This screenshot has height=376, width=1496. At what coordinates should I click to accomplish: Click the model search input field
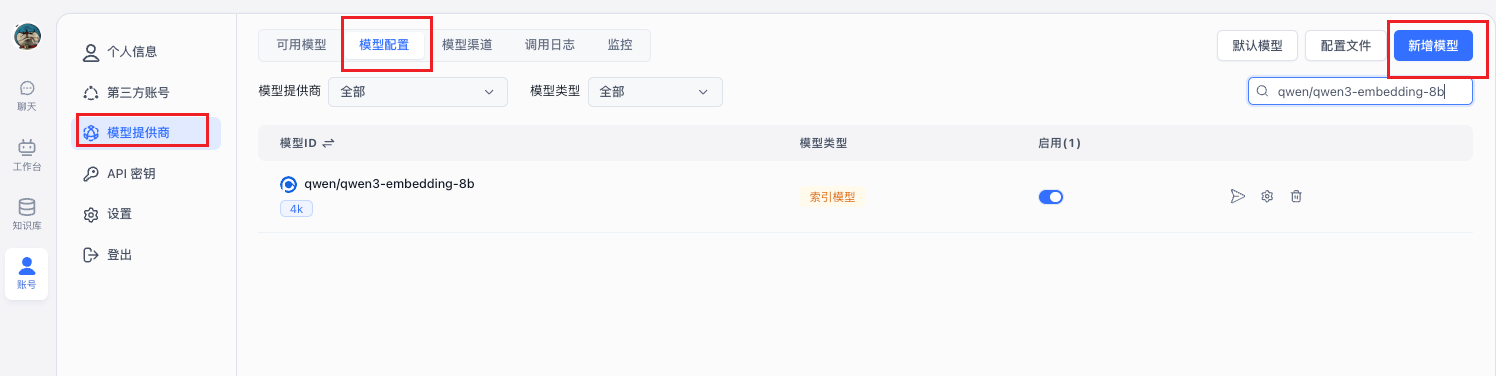pos(1360,91)
